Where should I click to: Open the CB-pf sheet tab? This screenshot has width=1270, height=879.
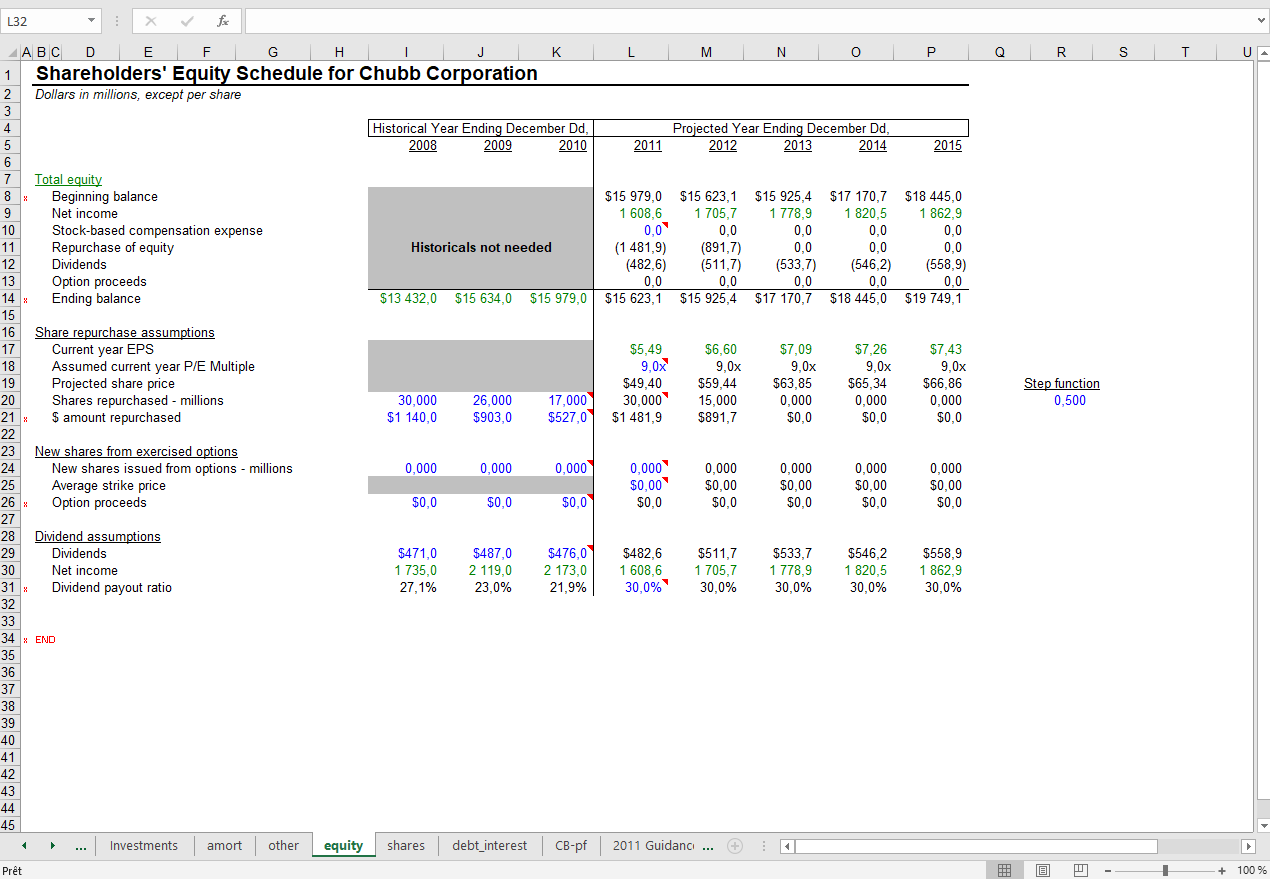point(571,846)
